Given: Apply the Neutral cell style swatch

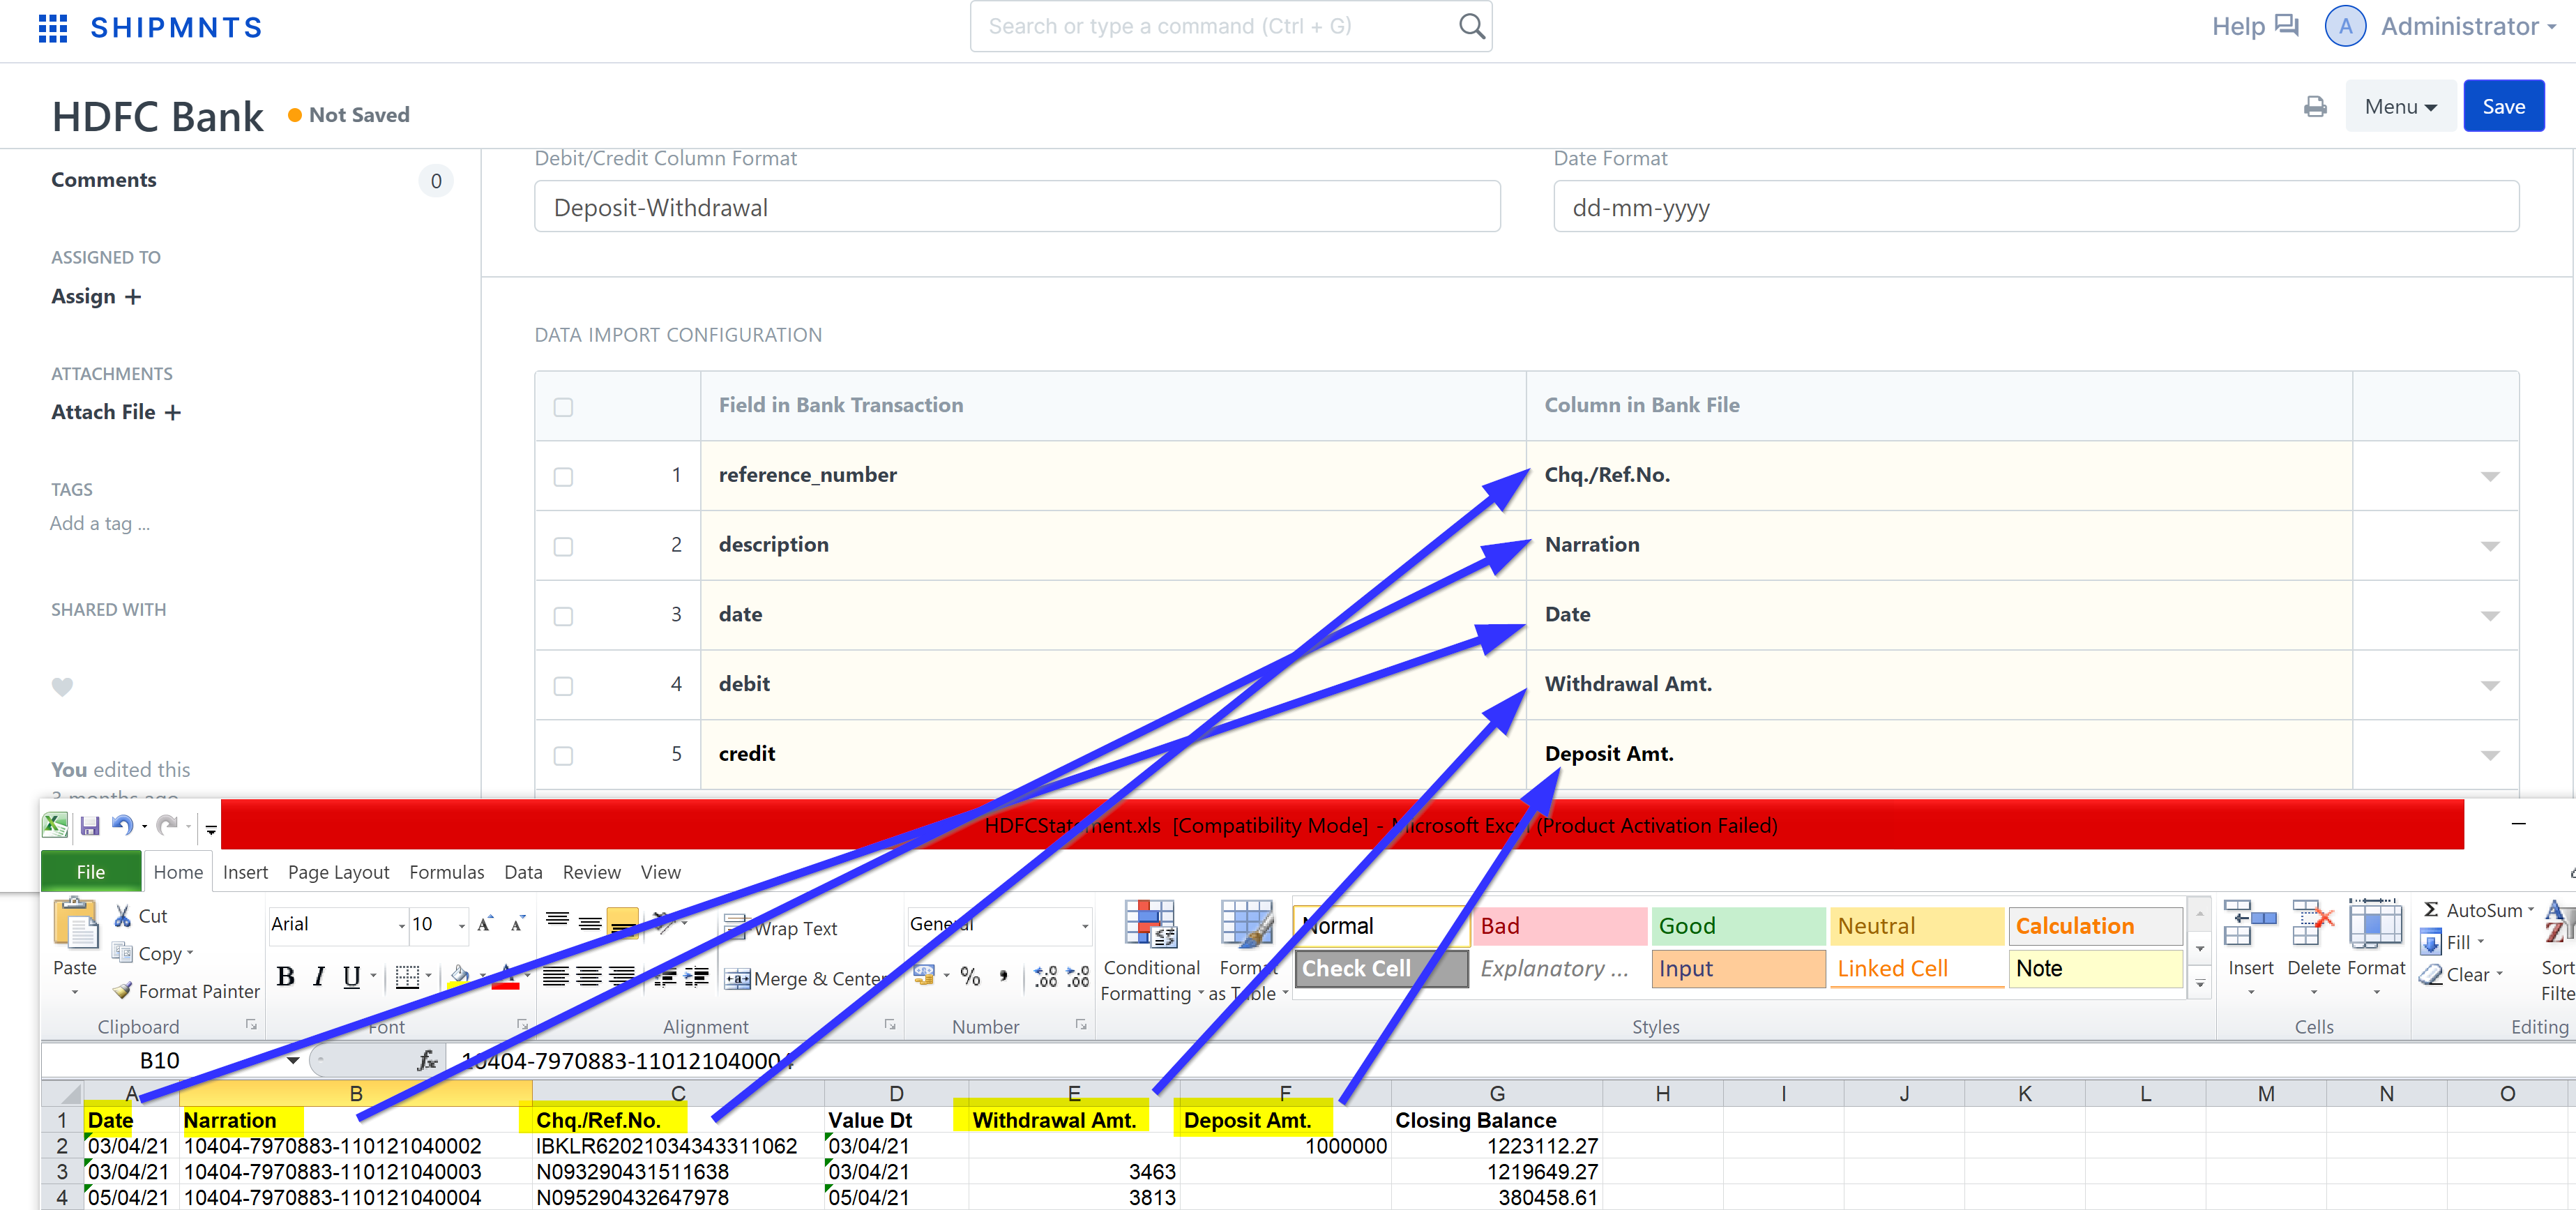Looking at the screenshot, I should click(1916, 926).
